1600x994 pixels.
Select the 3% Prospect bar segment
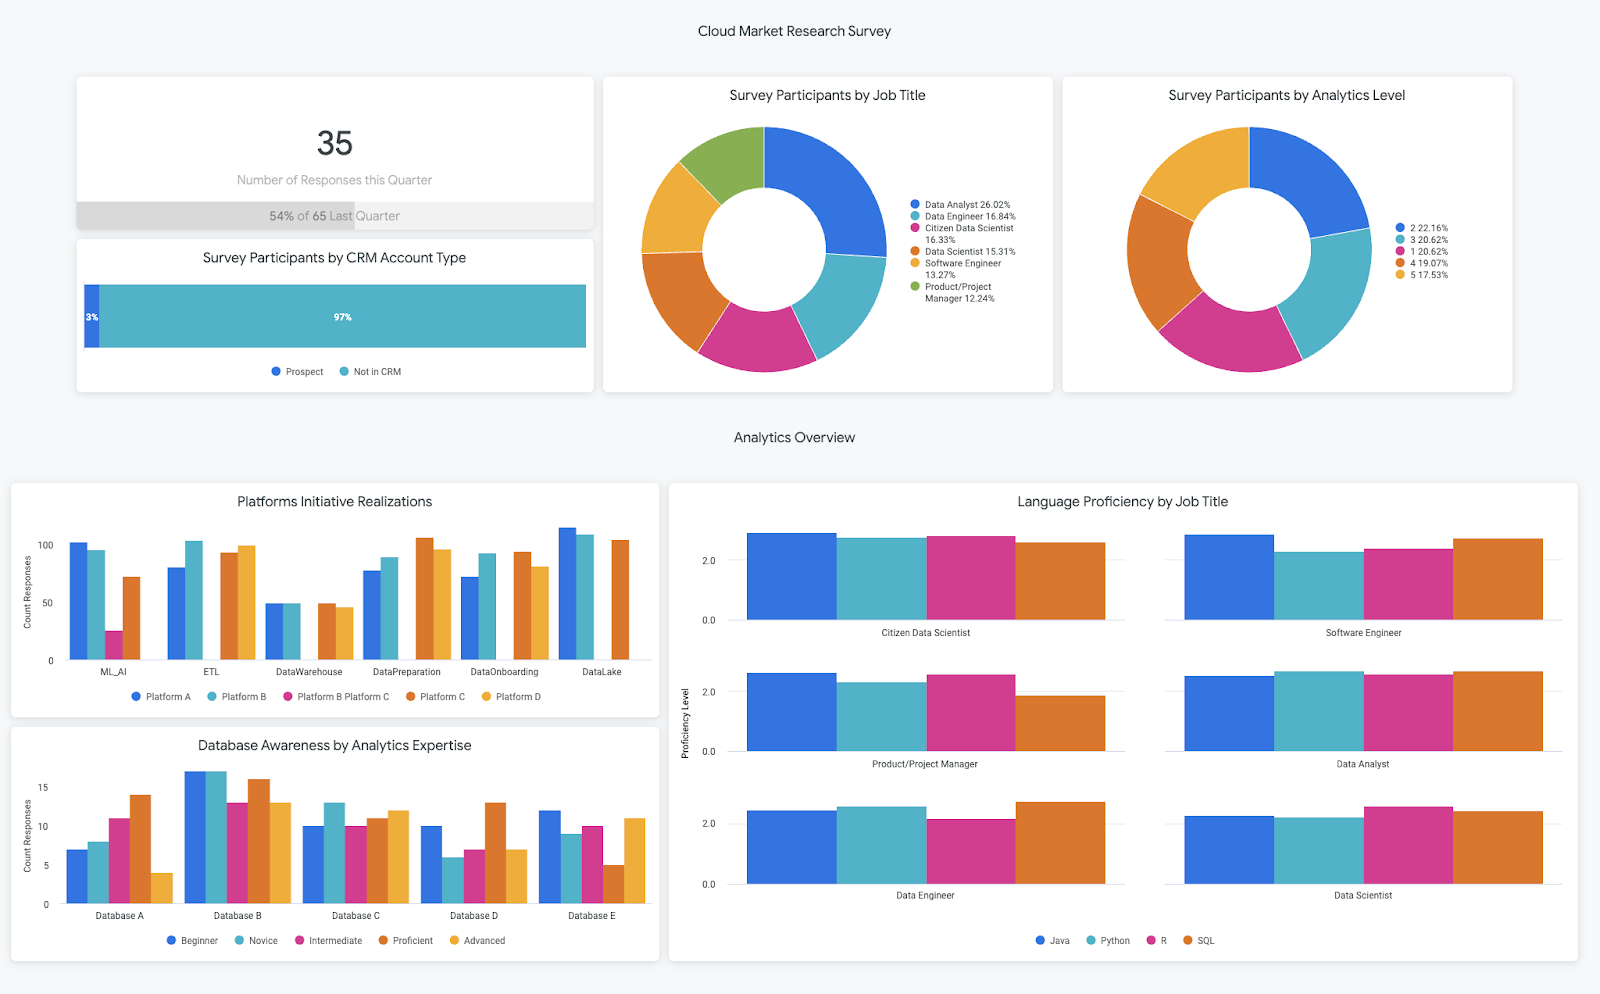91,317
